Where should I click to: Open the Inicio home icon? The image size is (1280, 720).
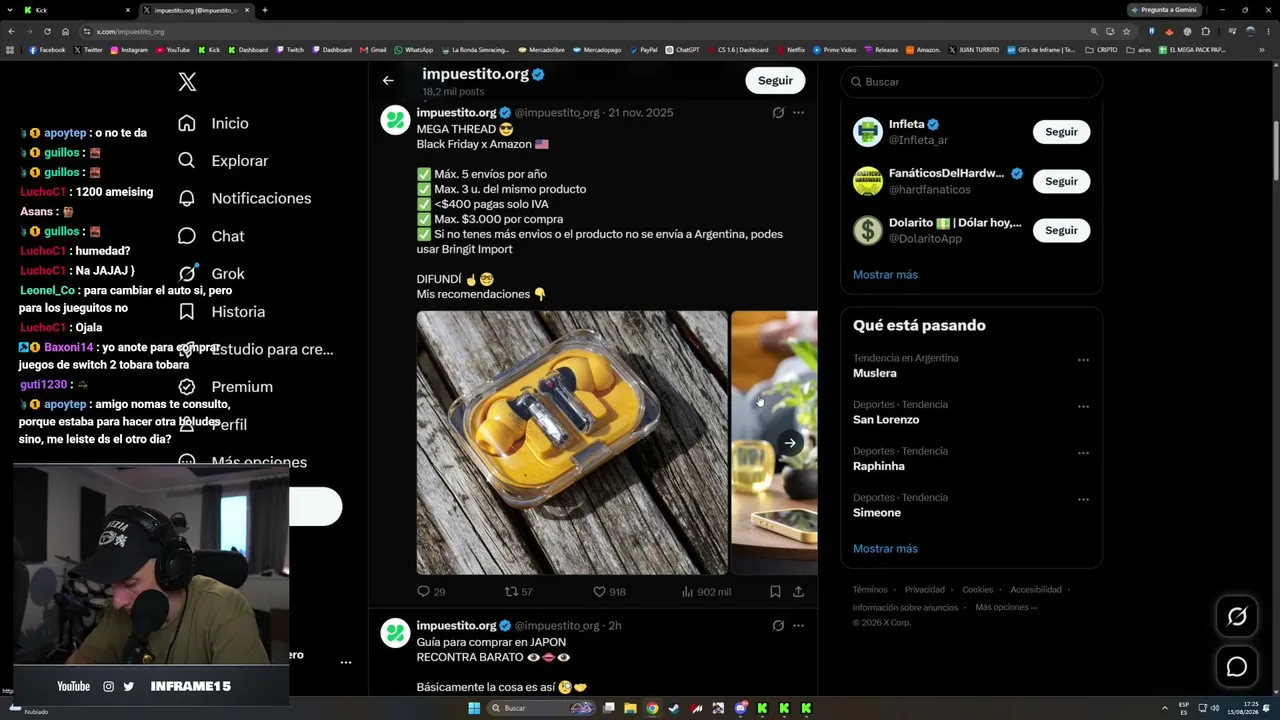(x=187, y=123)
